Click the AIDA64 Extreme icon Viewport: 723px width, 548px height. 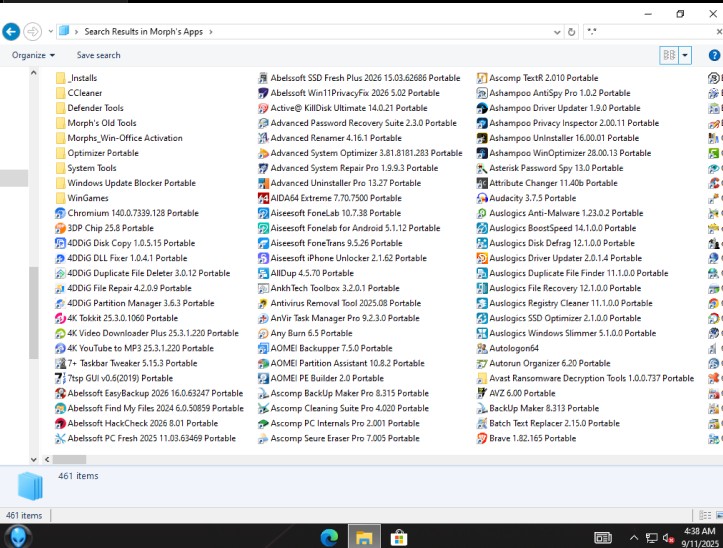263,198
